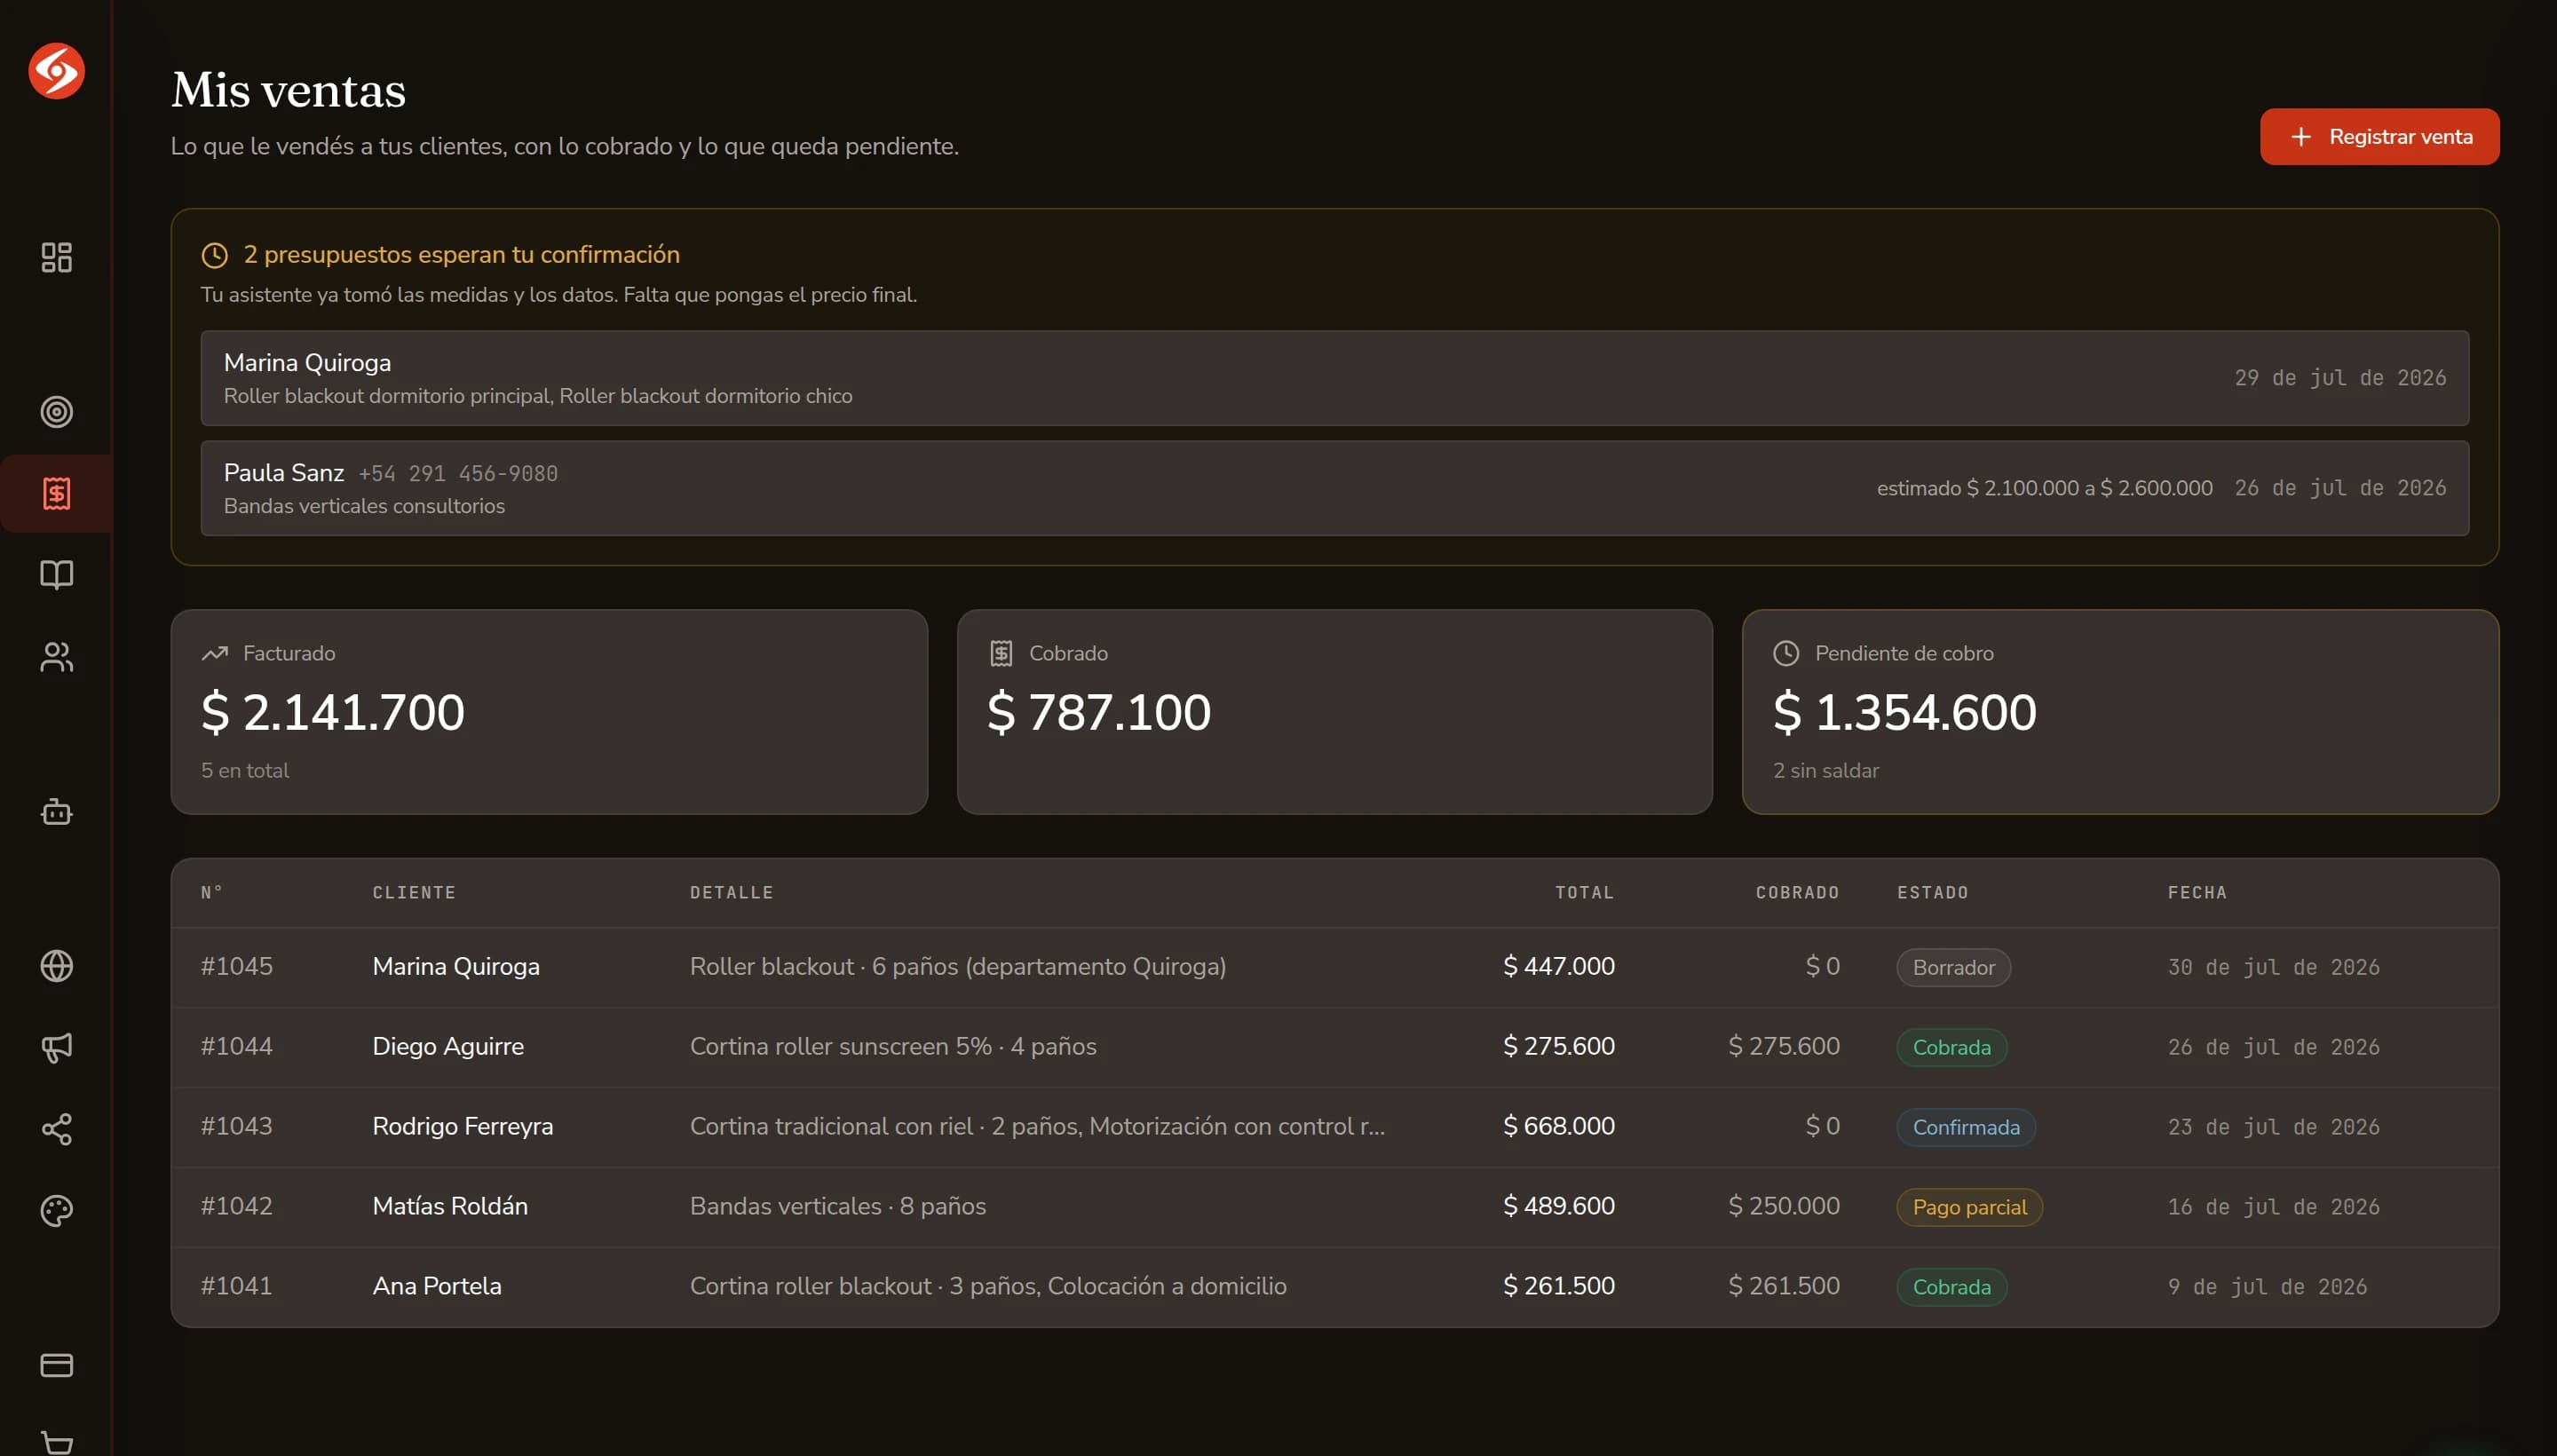Click the Pago parcial status badge

point(1969,1207)
